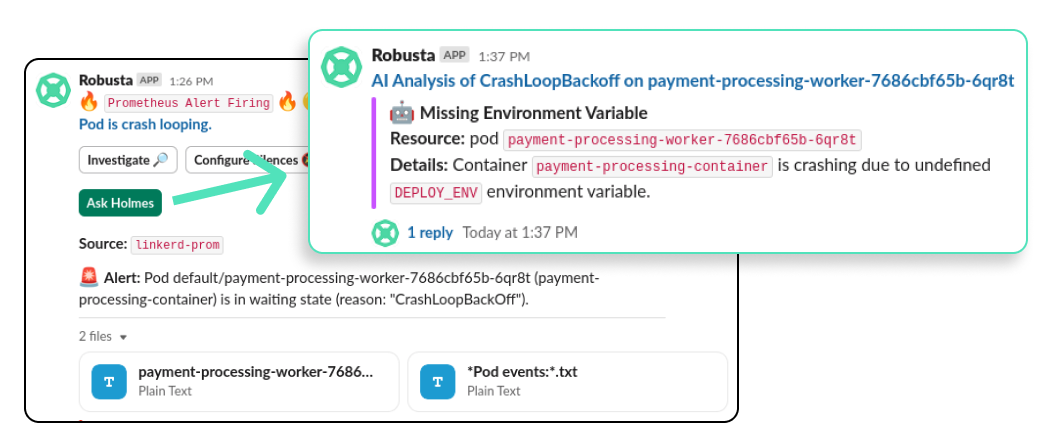The width and height of the screenshot is (1046, 447).
Task: Click the fire emoji right of Prometheus Alert Firing
Action: [287, 102]
